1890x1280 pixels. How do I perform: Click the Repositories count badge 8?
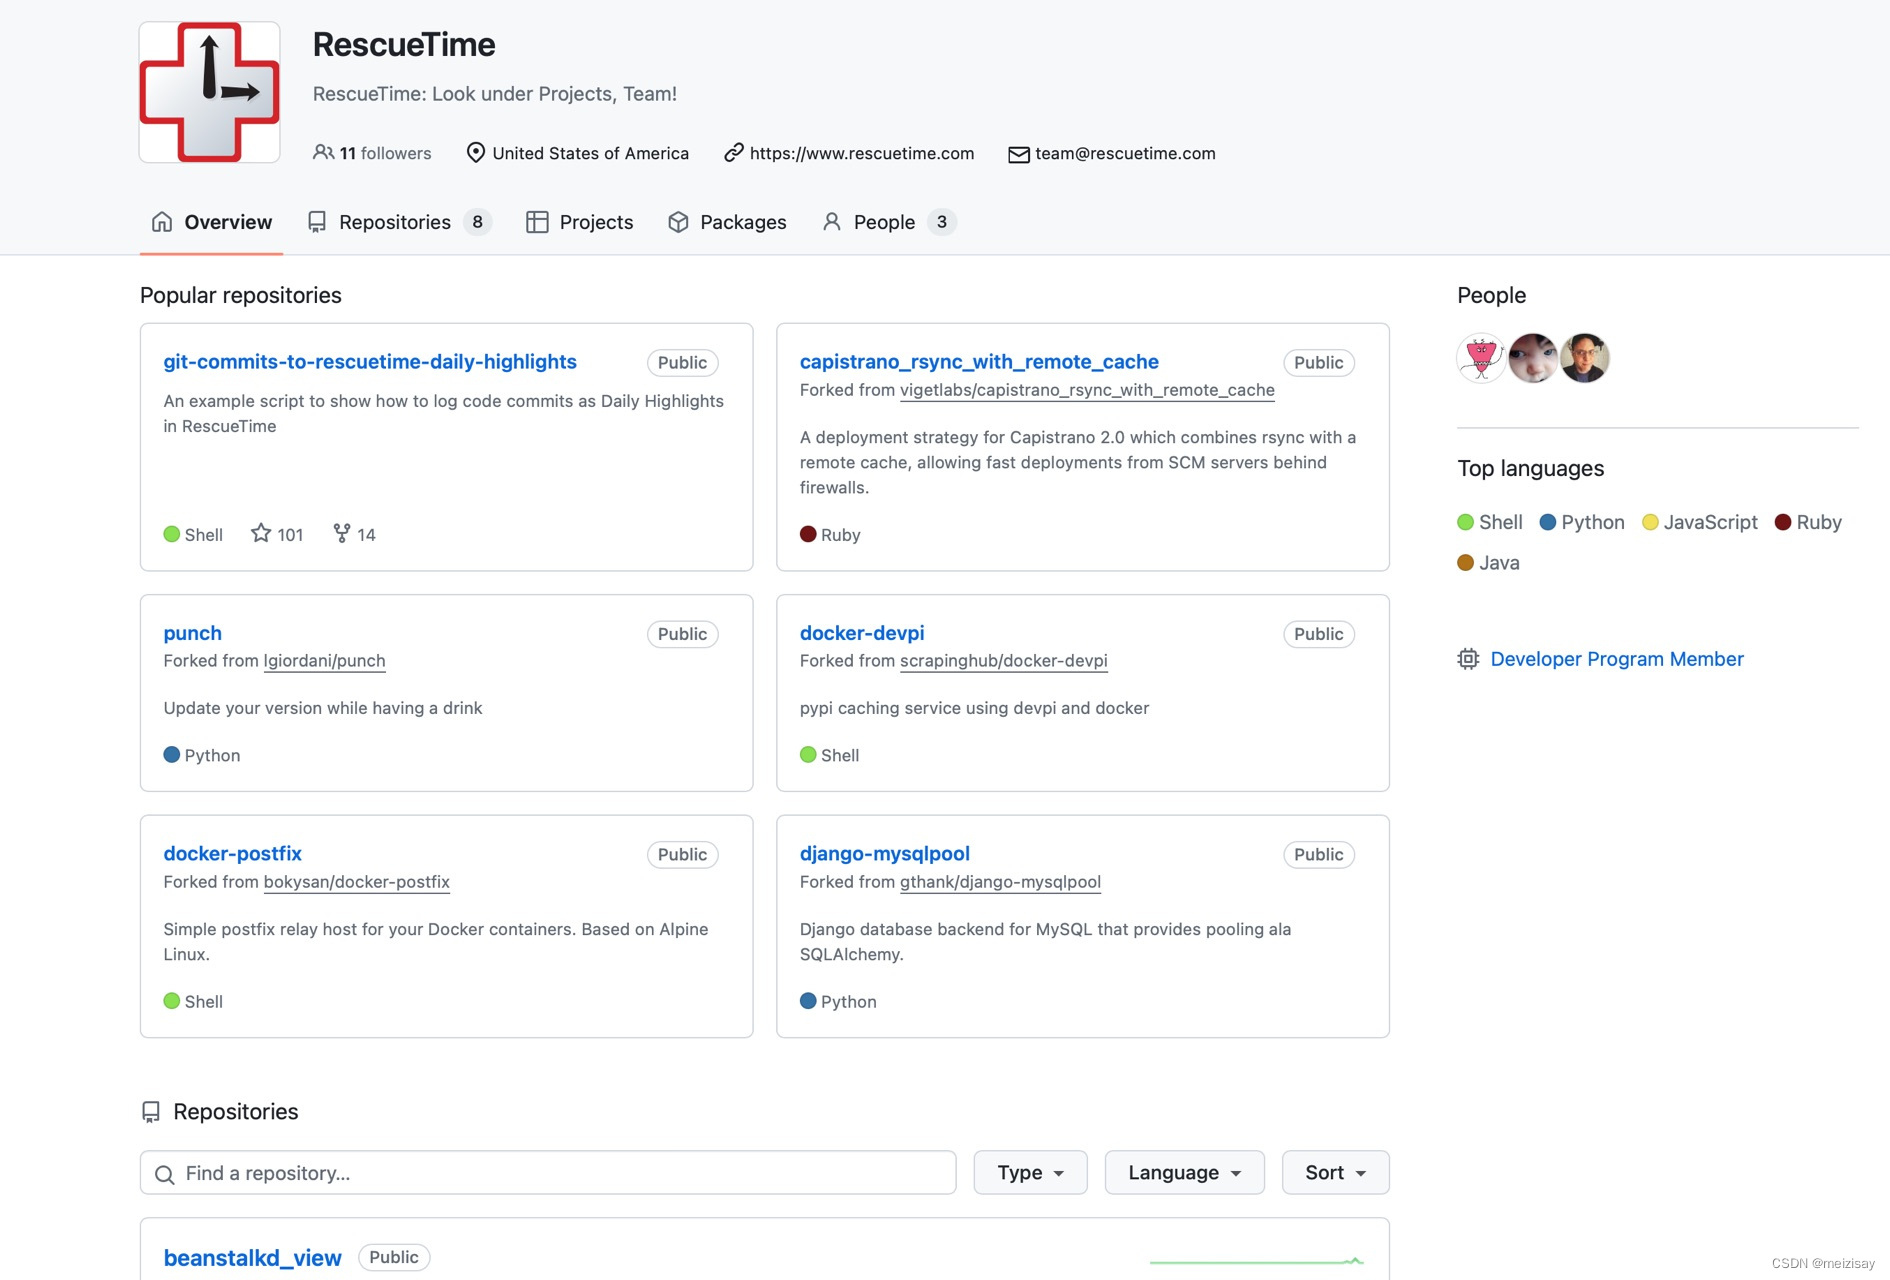click(478, 222)
